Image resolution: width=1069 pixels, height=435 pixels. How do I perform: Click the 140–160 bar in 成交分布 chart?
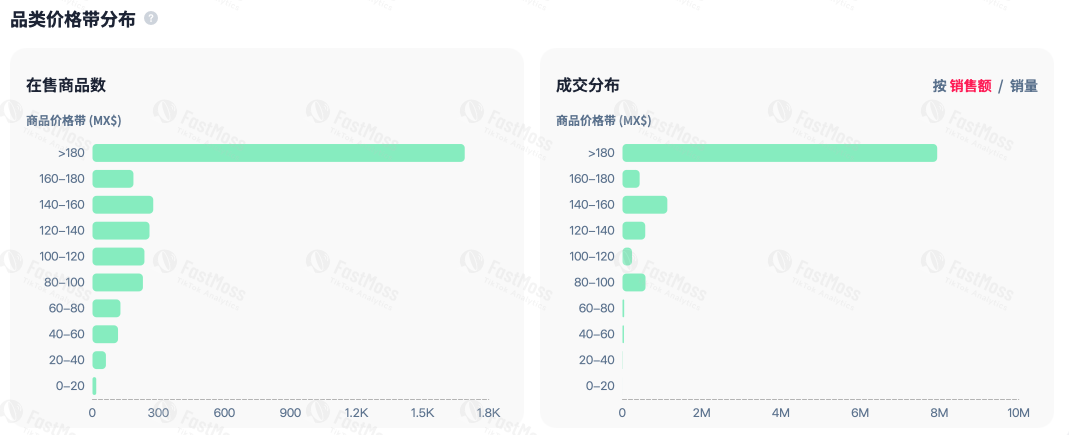[644, 205]
